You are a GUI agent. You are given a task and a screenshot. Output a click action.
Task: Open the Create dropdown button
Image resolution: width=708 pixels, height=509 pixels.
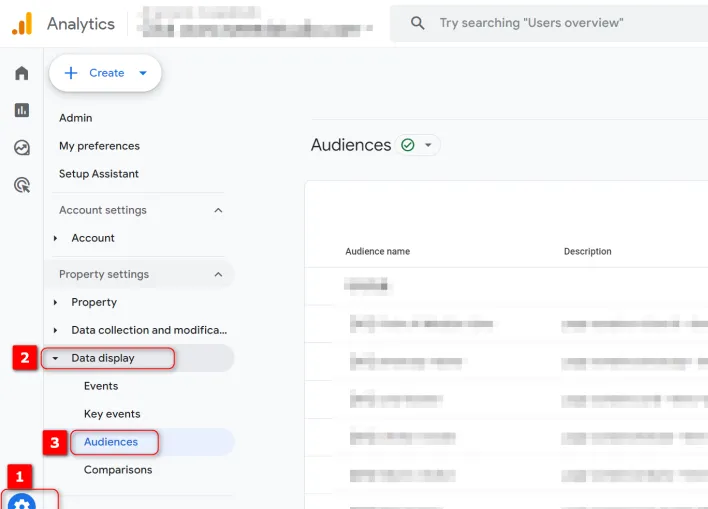(105, 73)
